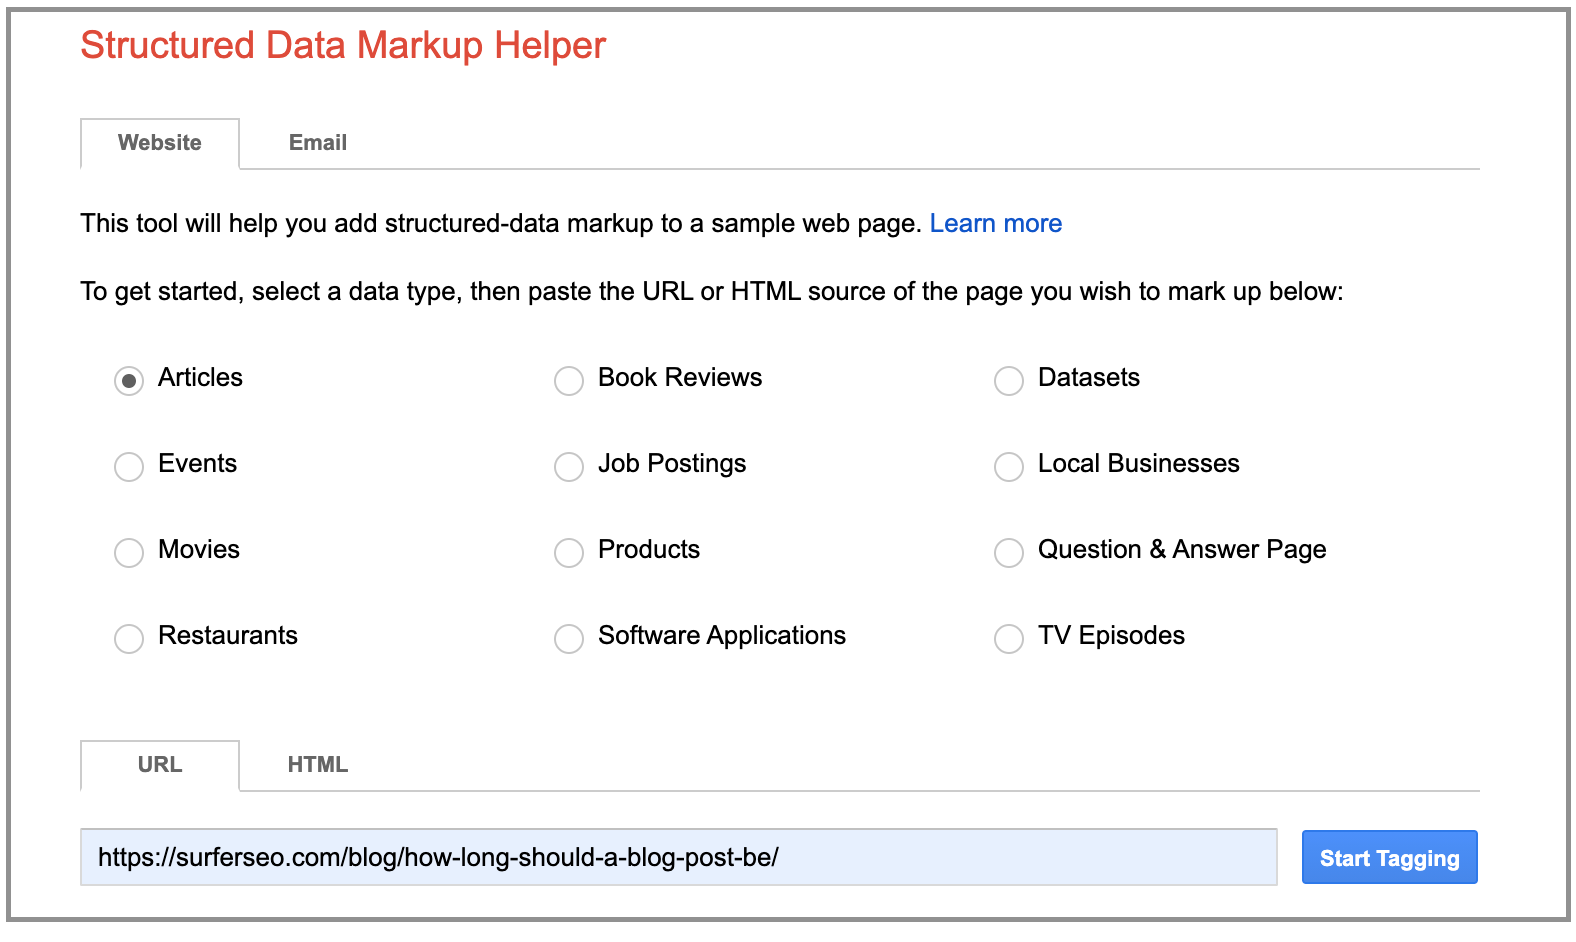This screenshot has width=1576, height=942.
Task: Select the Movies data type
Action: point(129,552)
